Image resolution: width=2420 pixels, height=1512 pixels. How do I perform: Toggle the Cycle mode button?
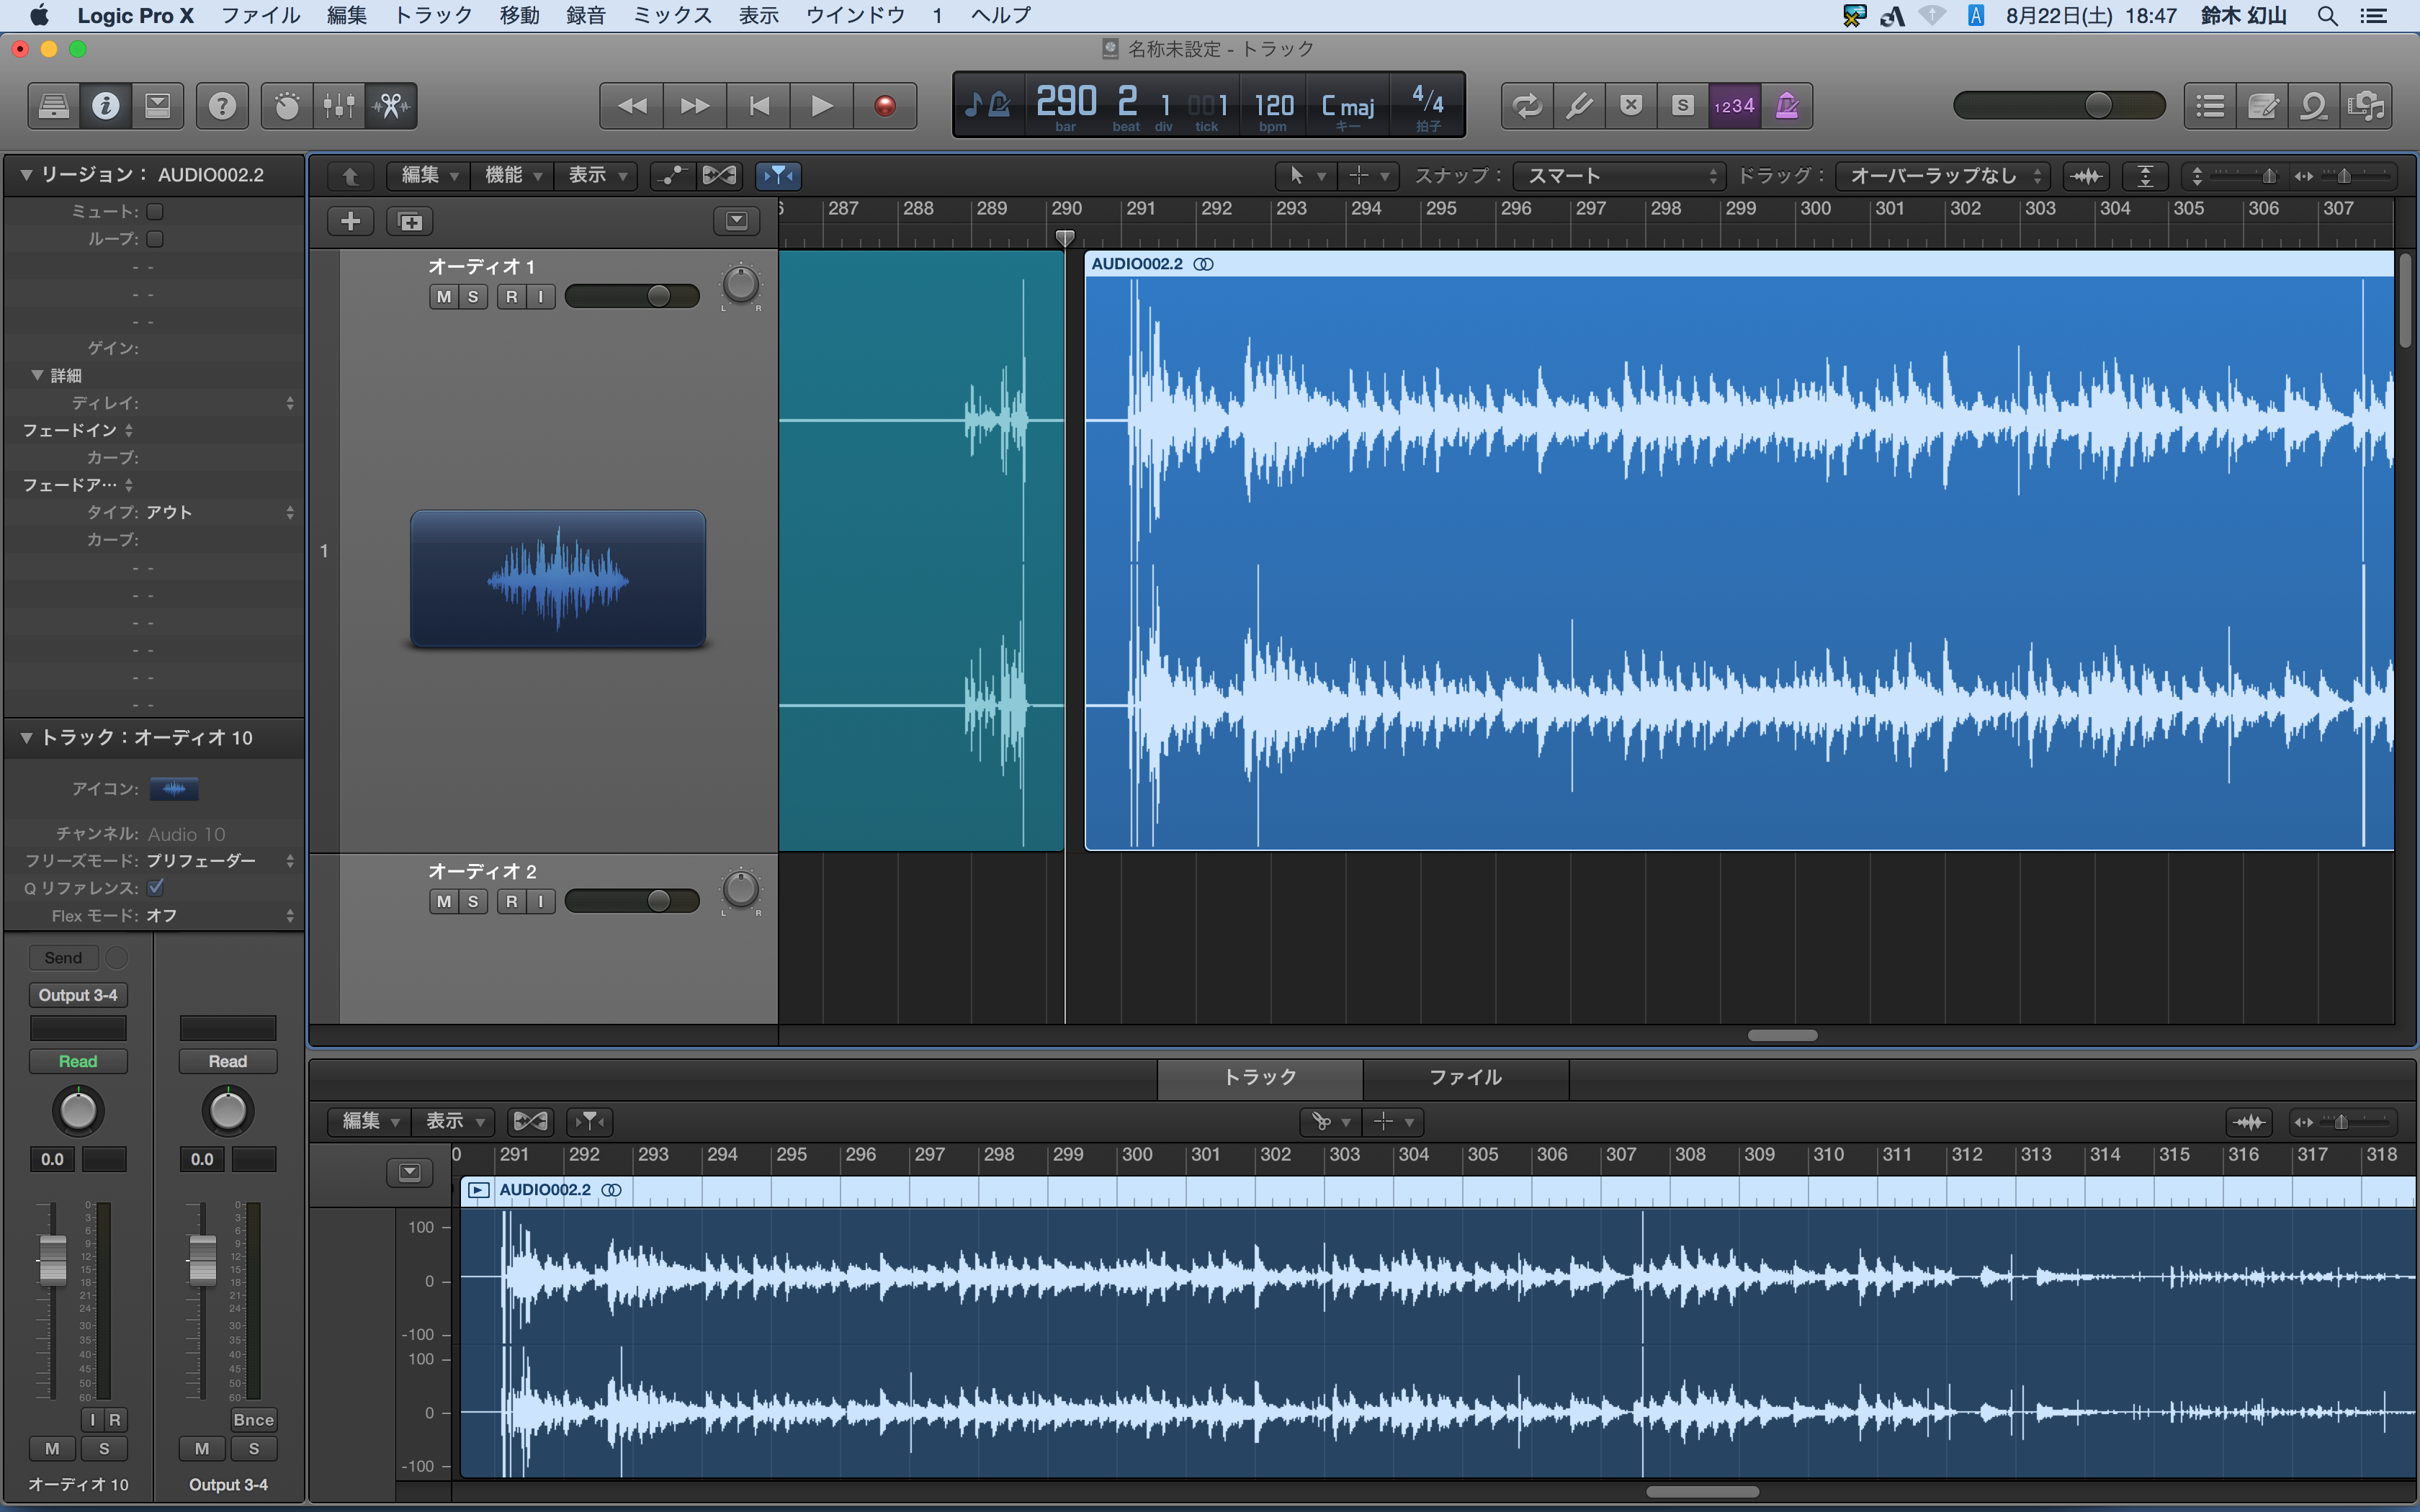point(1527,106)
